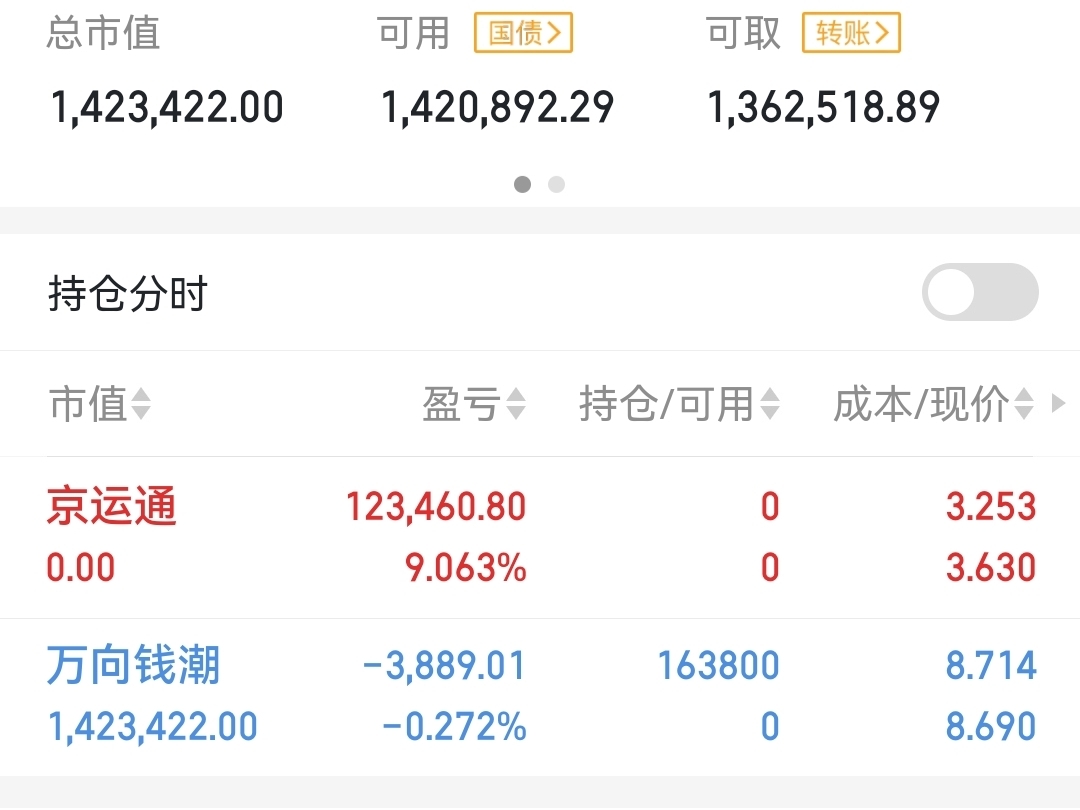Tap 万向钱潮 loss value -3,889.01
Image resolution: width=1080 pixels, height=810 pixels.
pos(444,666)
